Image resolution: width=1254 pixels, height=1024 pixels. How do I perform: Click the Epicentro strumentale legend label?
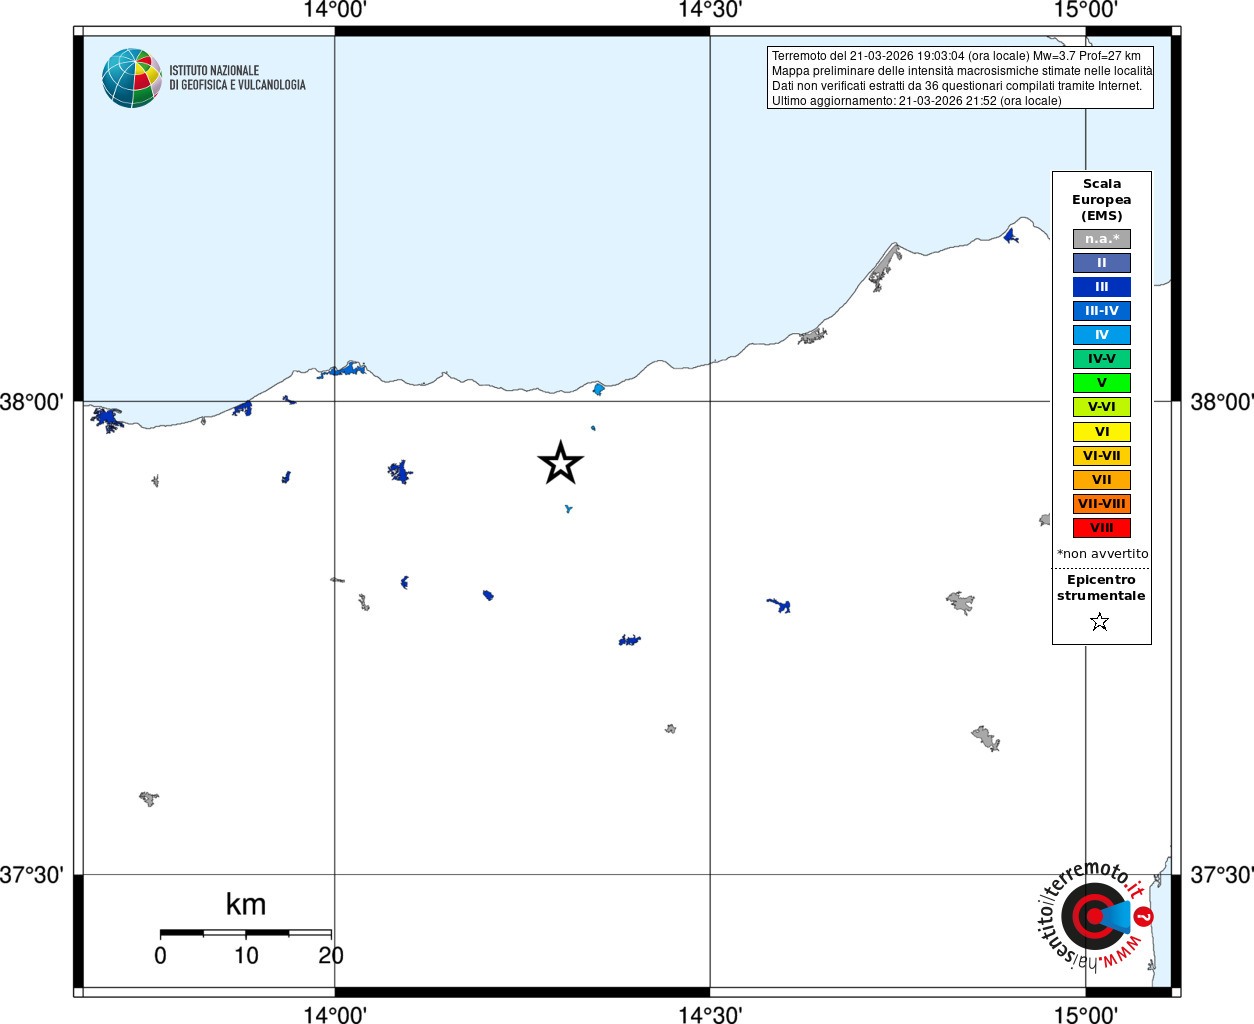(1101, 588)
